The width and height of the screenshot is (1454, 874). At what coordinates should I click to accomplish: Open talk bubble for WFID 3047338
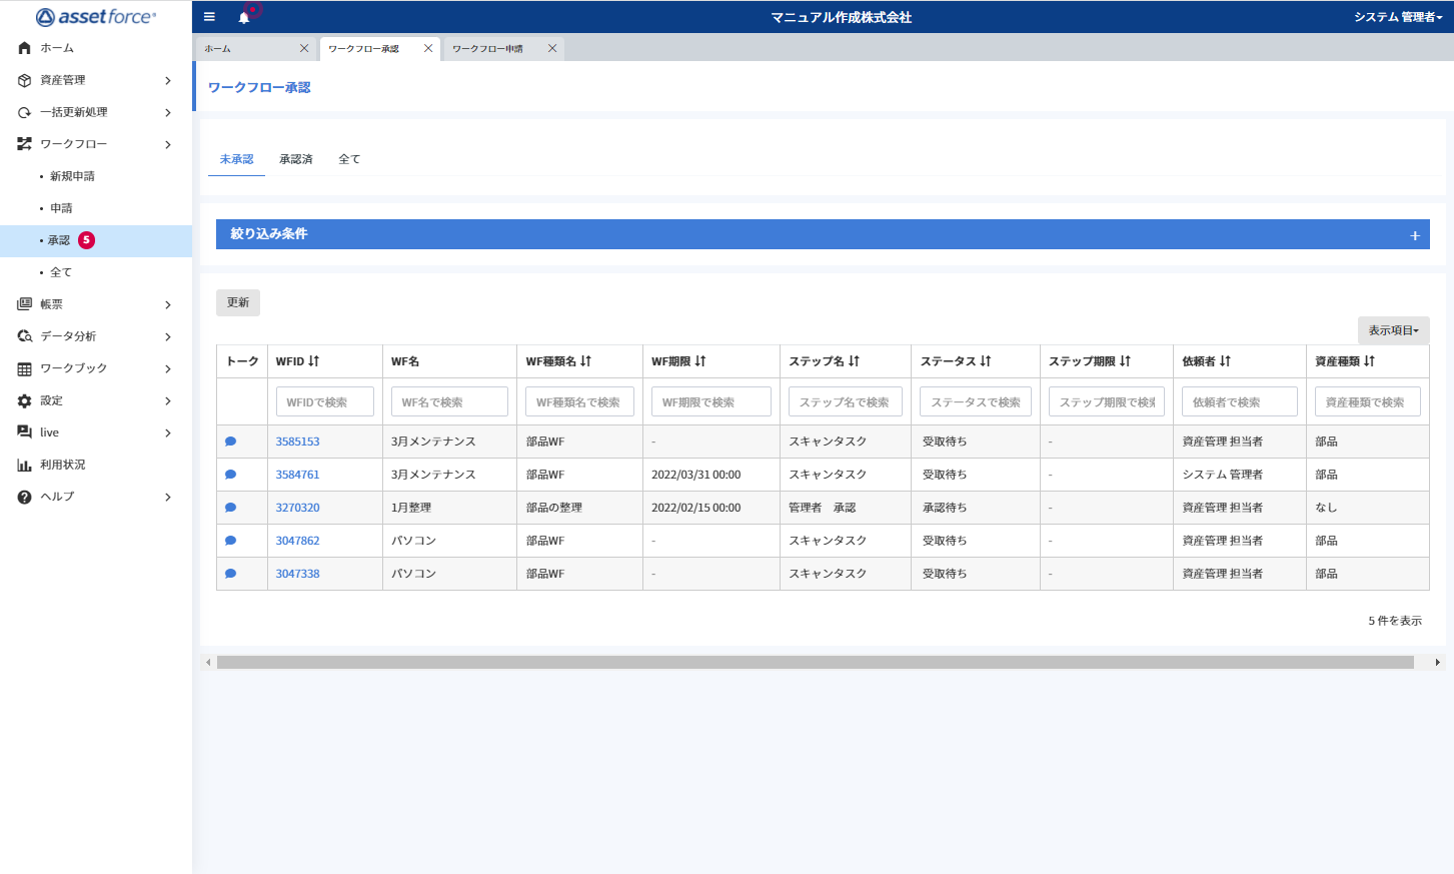tap(230, 573)
